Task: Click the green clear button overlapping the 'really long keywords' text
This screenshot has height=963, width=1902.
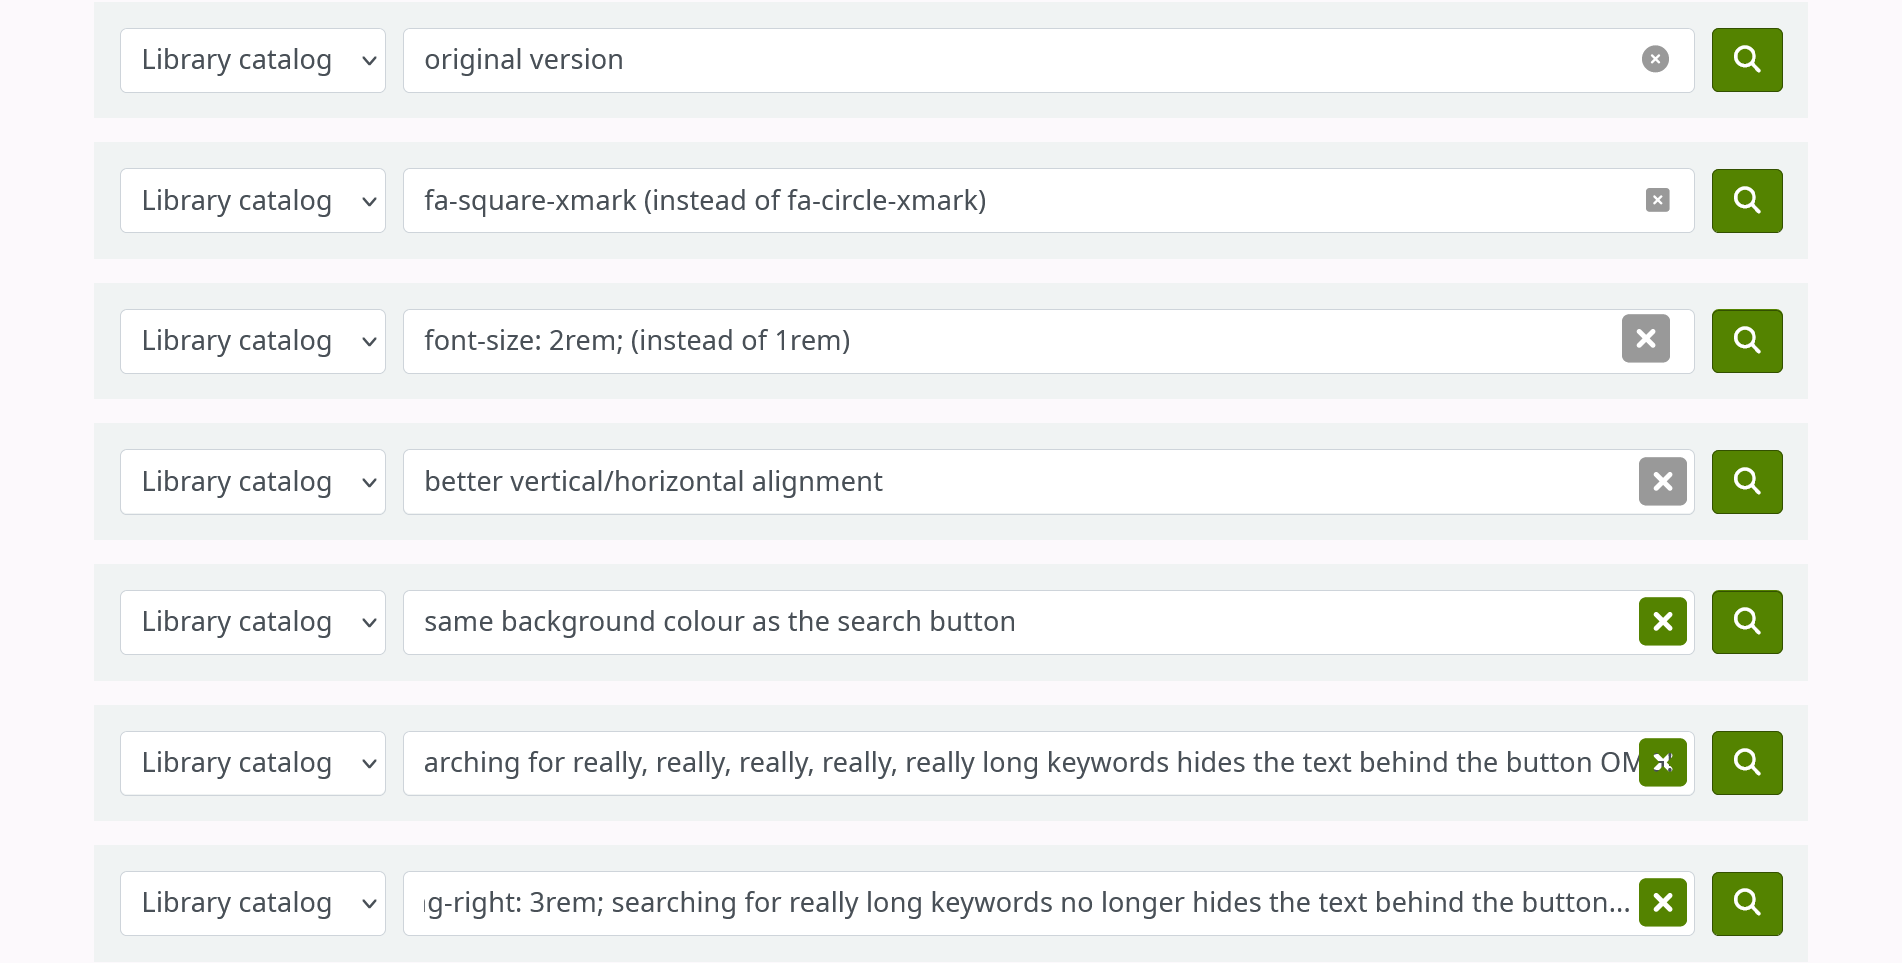Action: (1662, 763)
